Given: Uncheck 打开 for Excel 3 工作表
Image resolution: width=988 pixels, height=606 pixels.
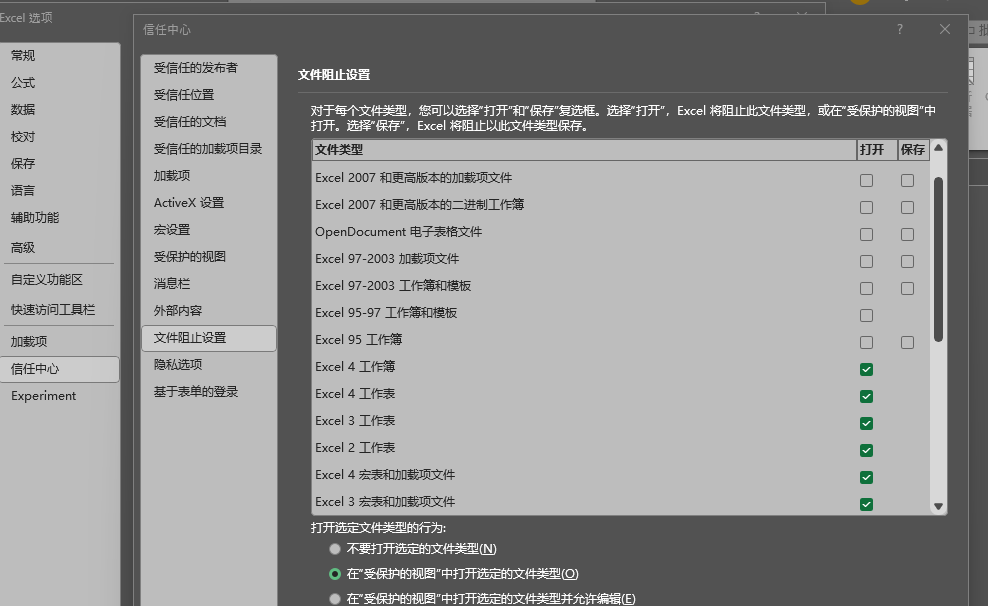Looking at the screenshot, I should click(866, 424).
